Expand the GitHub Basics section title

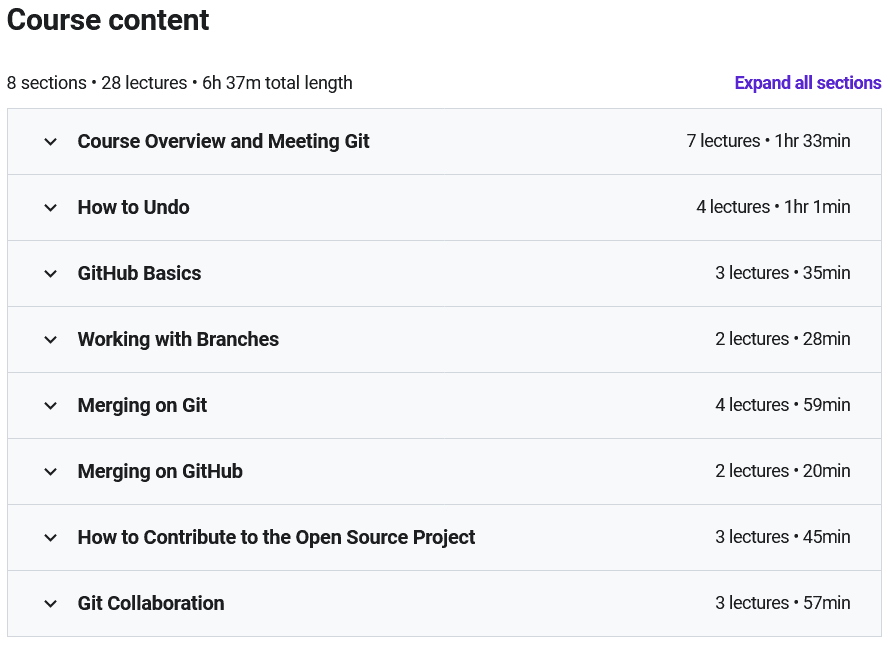(x=139, y=273)
